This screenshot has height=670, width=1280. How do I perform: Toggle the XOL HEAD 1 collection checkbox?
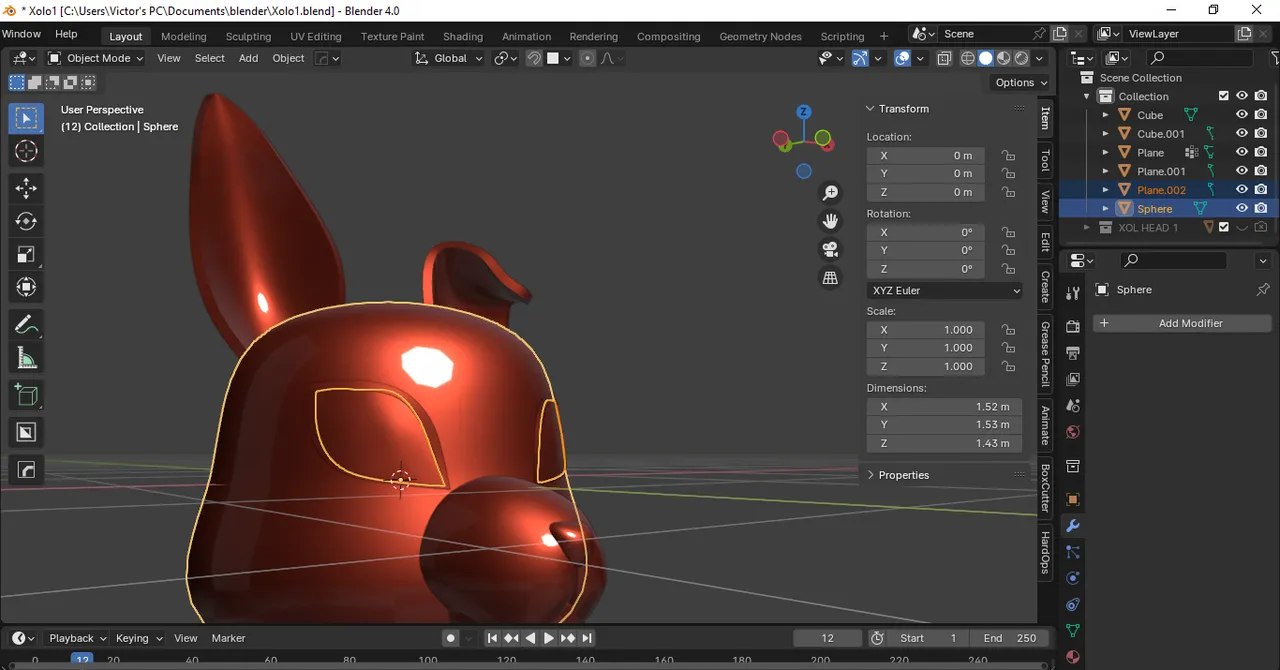[1223, 228]
